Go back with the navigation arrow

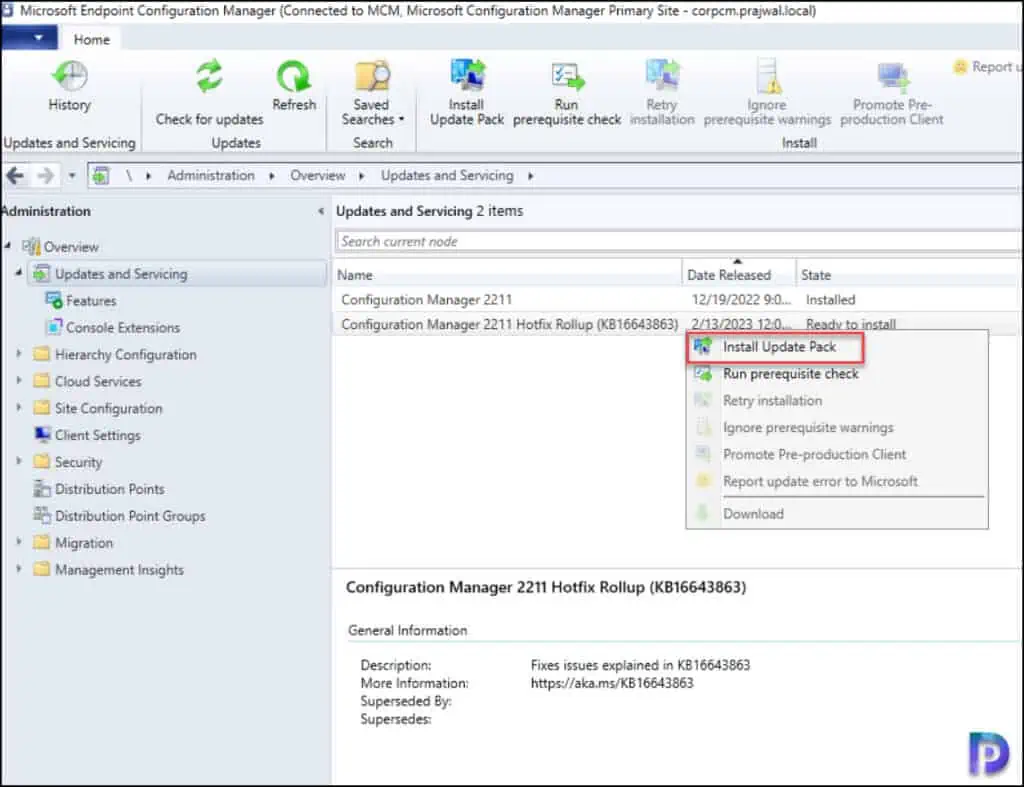tap(15, 175)
